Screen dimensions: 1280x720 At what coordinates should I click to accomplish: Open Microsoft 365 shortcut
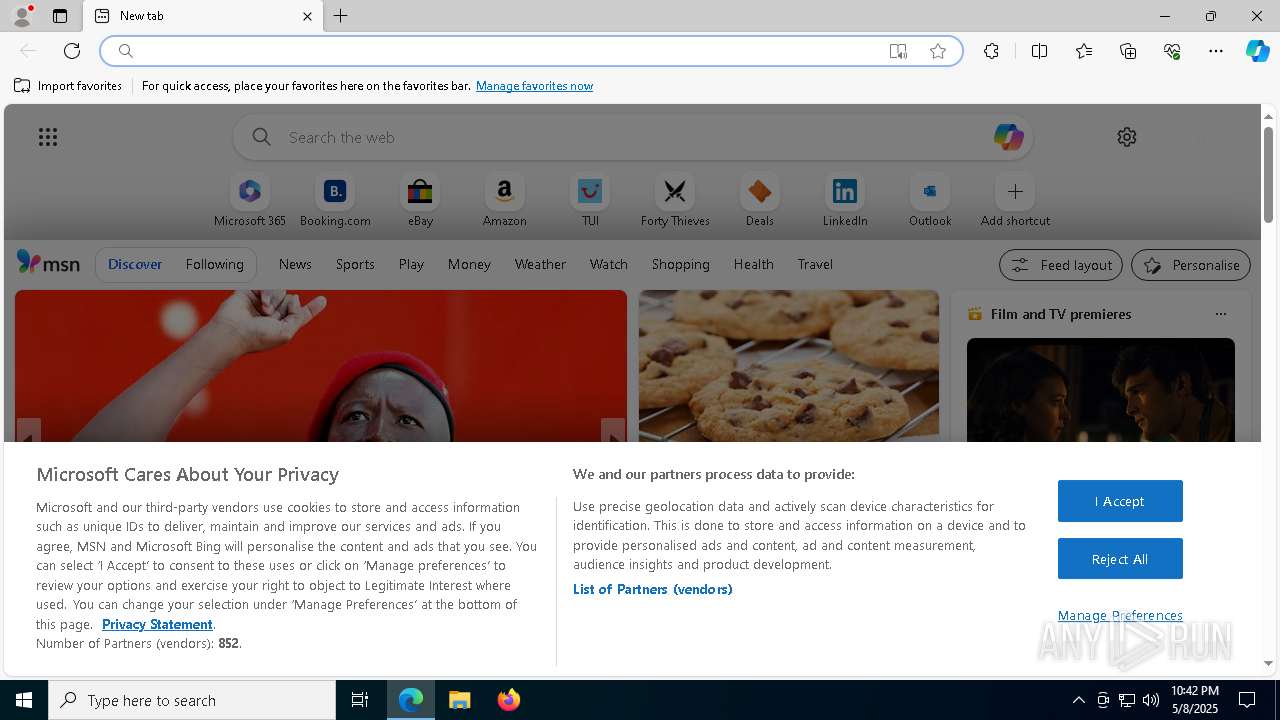tap(250, 201)
